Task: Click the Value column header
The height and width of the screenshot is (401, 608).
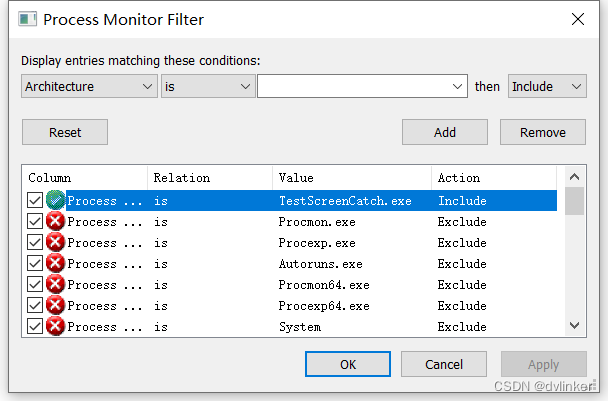Action: point(351,178)
